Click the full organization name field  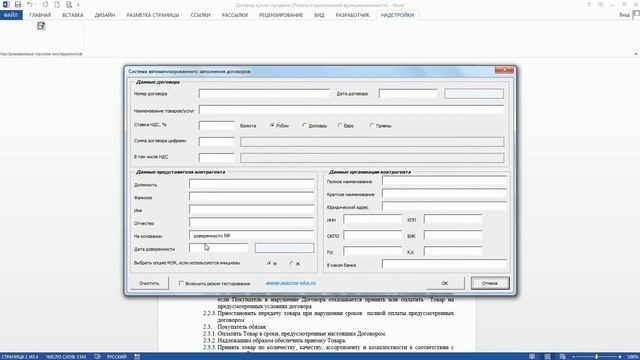(x=444, y=181)
